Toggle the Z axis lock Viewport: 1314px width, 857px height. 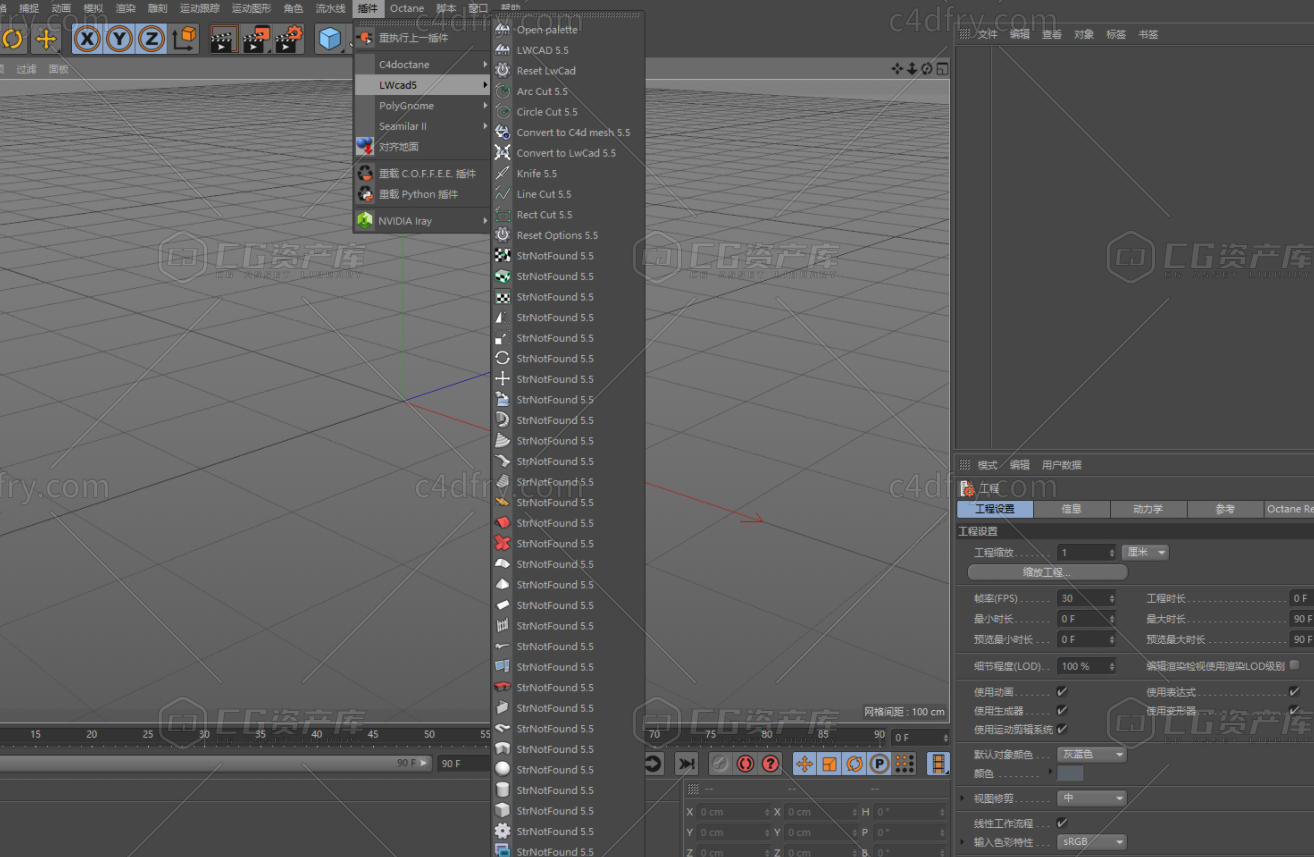coord(151,39)
